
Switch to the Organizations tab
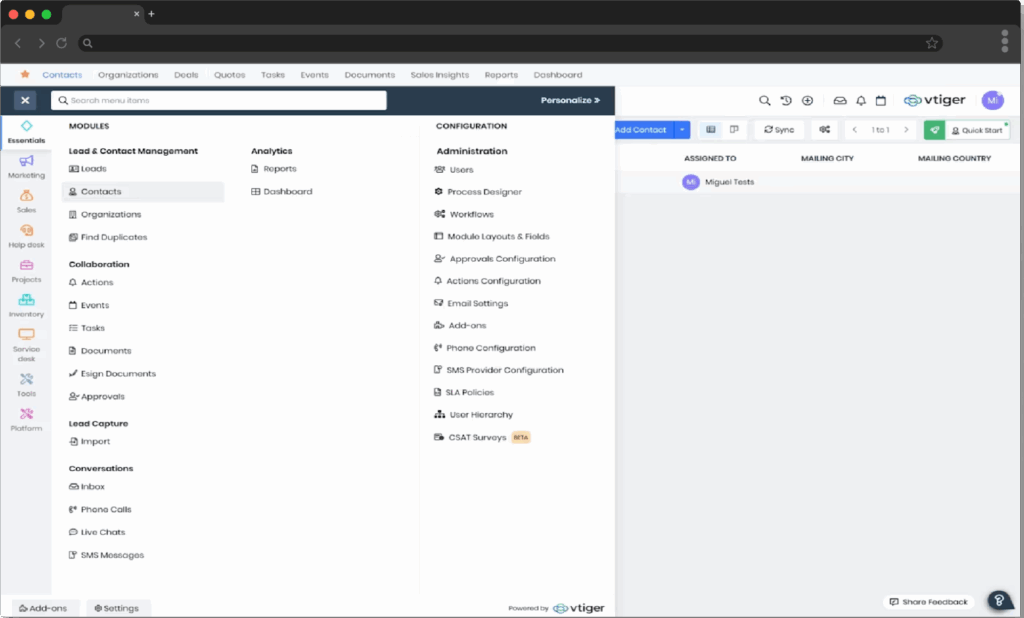pyautogui.click(x=128, y=74)
